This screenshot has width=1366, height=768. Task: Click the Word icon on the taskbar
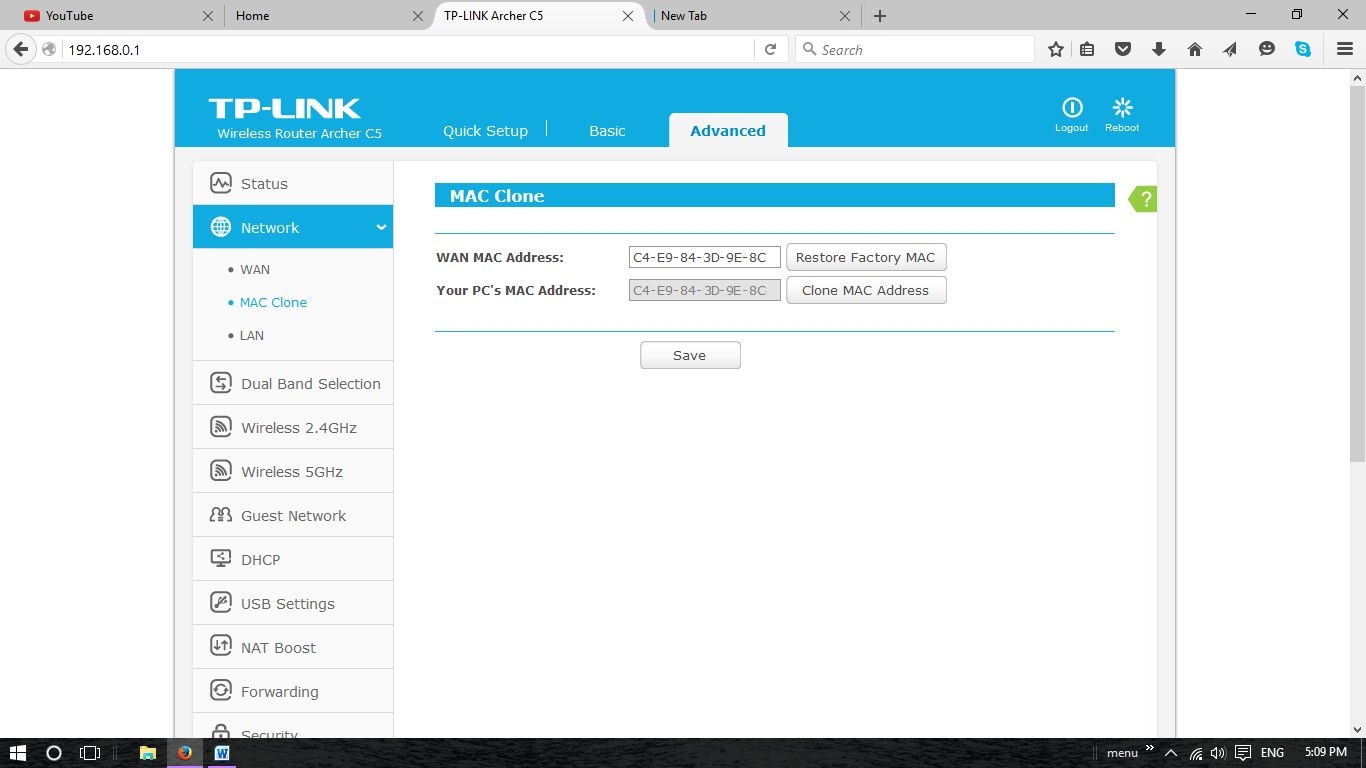(x=221, y=753)
